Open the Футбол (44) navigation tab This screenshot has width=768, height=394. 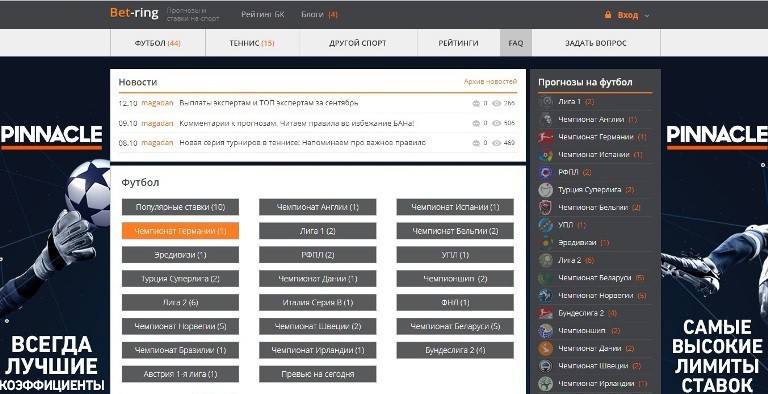pyautogui.click(x=158, y=43)
